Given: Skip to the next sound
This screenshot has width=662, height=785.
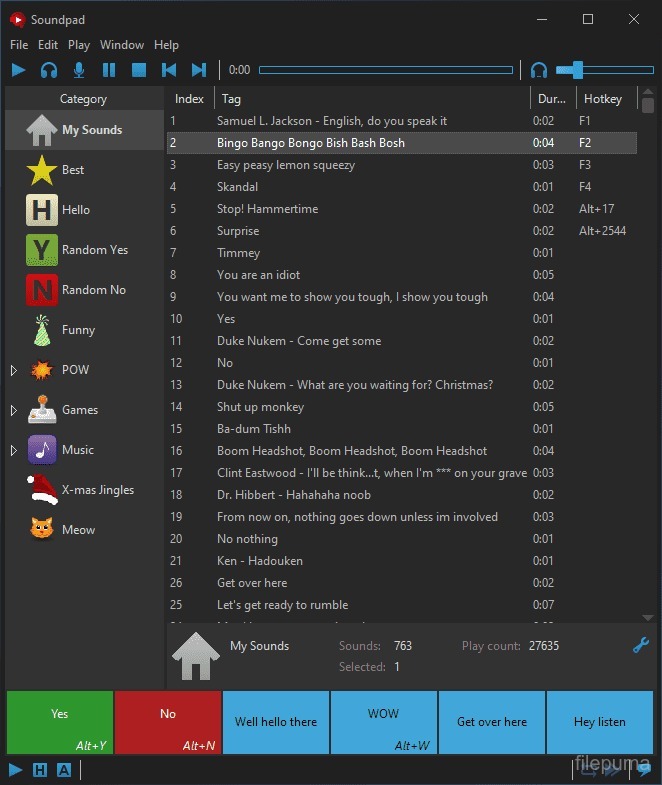Looking at the screenshot, I should click(x=199, y=70).
